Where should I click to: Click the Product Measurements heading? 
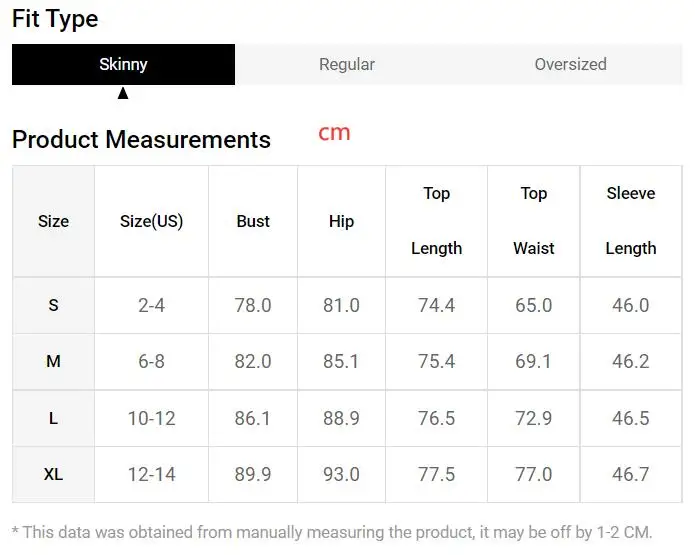(141, 140)
